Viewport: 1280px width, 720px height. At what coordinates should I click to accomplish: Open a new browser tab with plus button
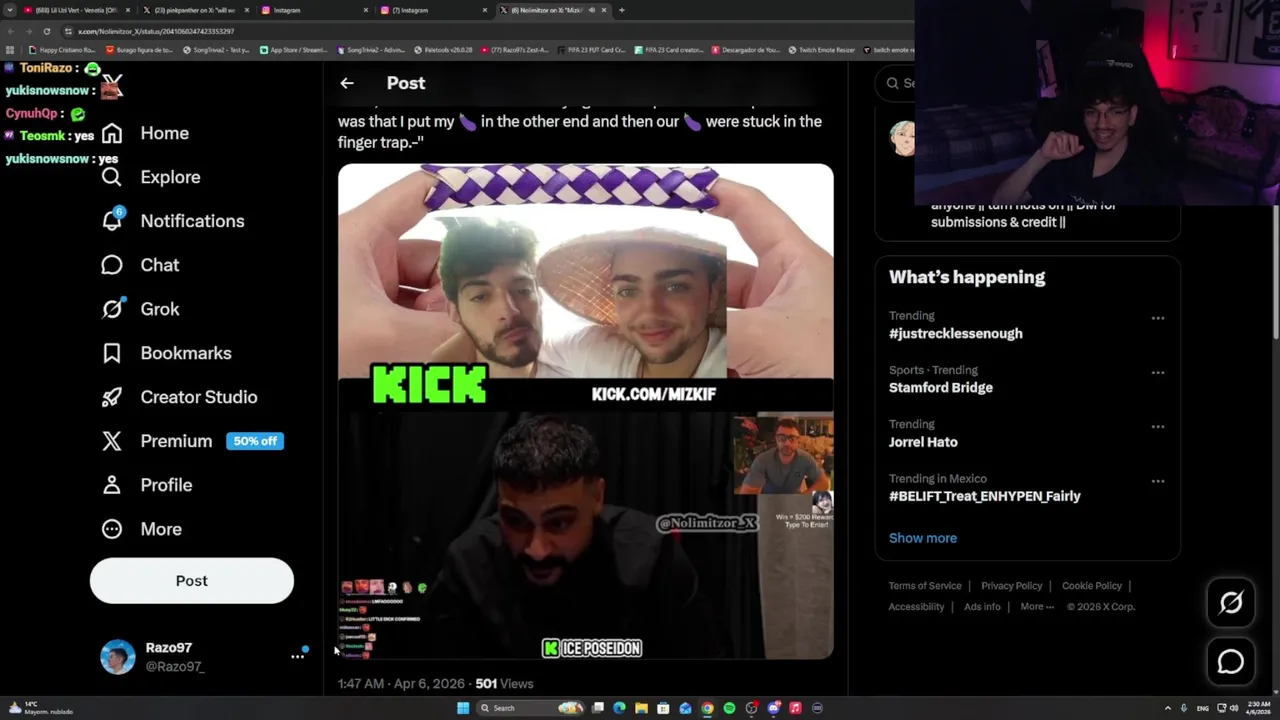point(621,10)
